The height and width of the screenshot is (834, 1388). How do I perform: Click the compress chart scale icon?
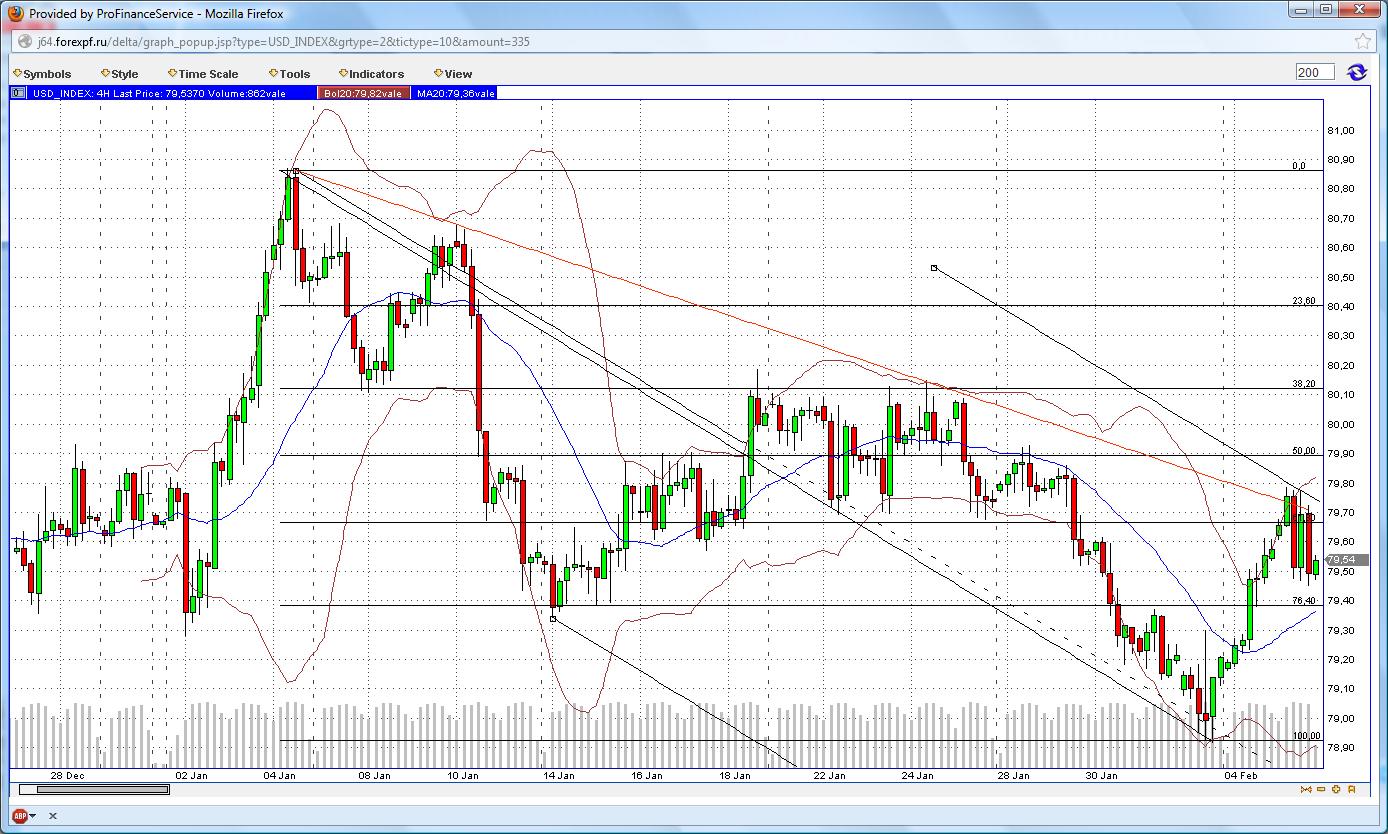[1306, 789]
